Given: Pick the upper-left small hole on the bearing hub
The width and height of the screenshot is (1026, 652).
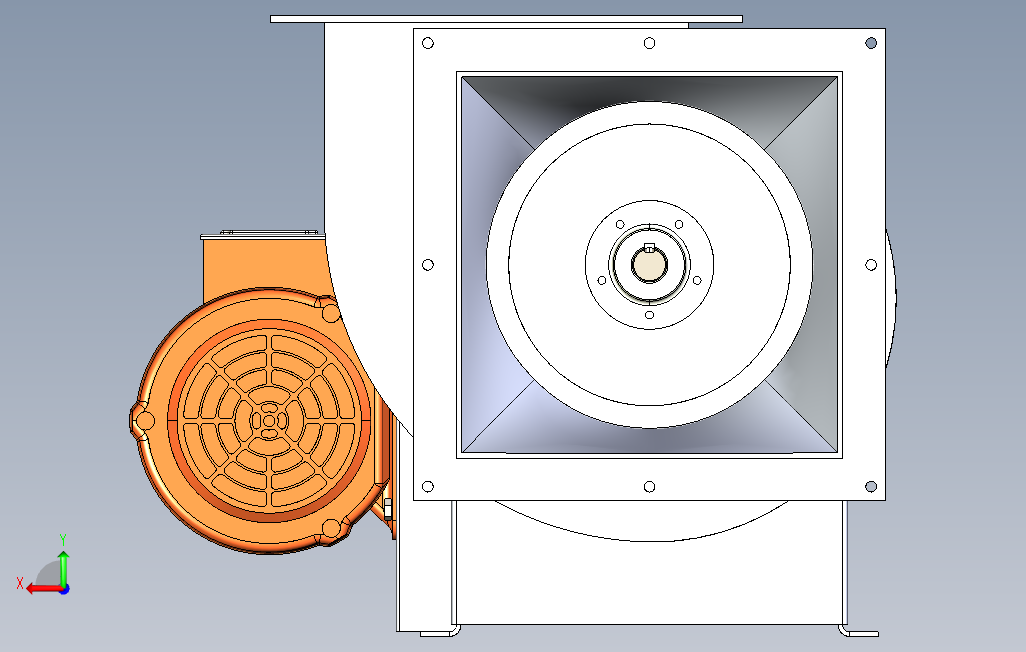Looking at the screenshot, I should point(620,225).
